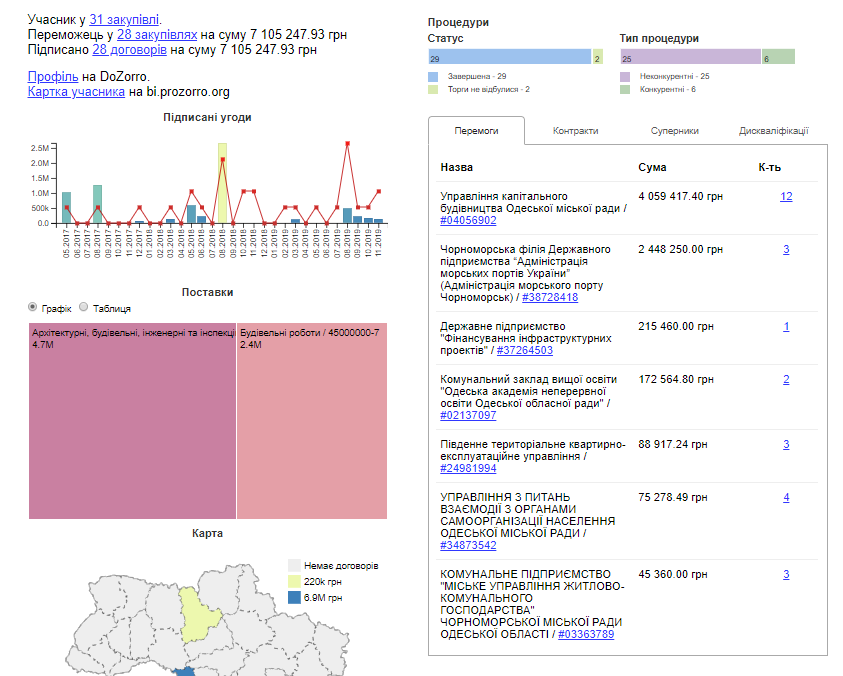Click the blue Завершена legend swatch
The height and width of the screenshot is (676, 843).
(x=433, y=76)
